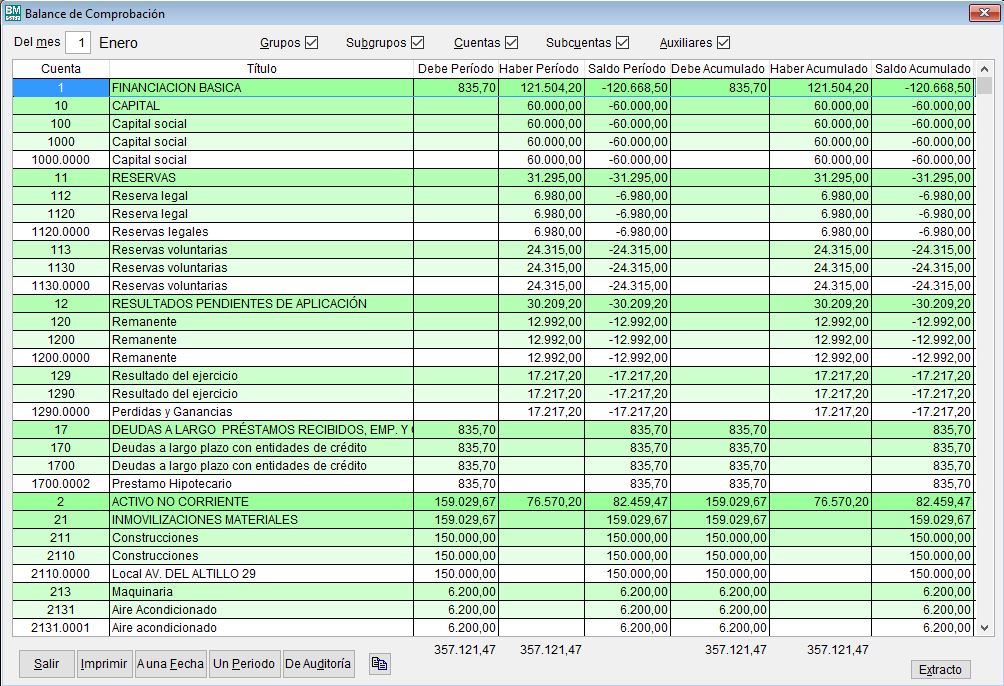Screen dimensions: 1004x686
Task: Click the copy-to-clipboard icon button
Action: [379, 664]
